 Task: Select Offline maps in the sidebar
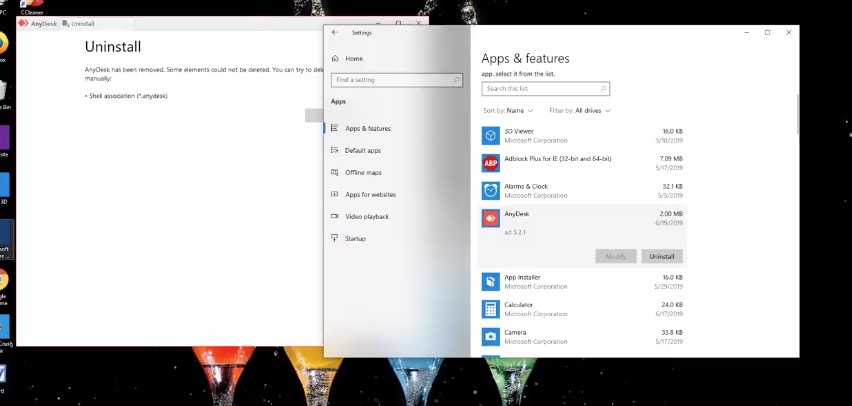362,172
